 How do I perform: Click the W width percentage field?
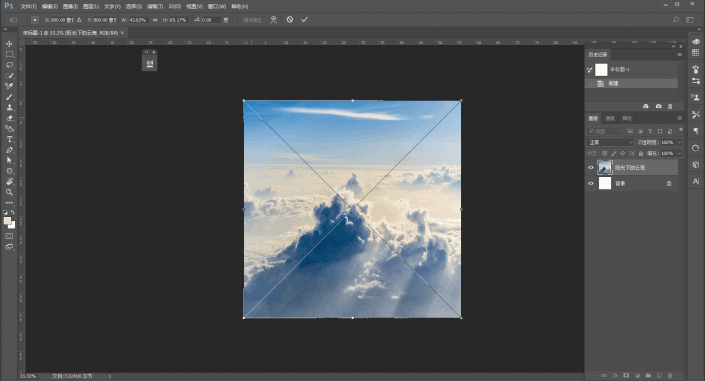coord(138,20)
